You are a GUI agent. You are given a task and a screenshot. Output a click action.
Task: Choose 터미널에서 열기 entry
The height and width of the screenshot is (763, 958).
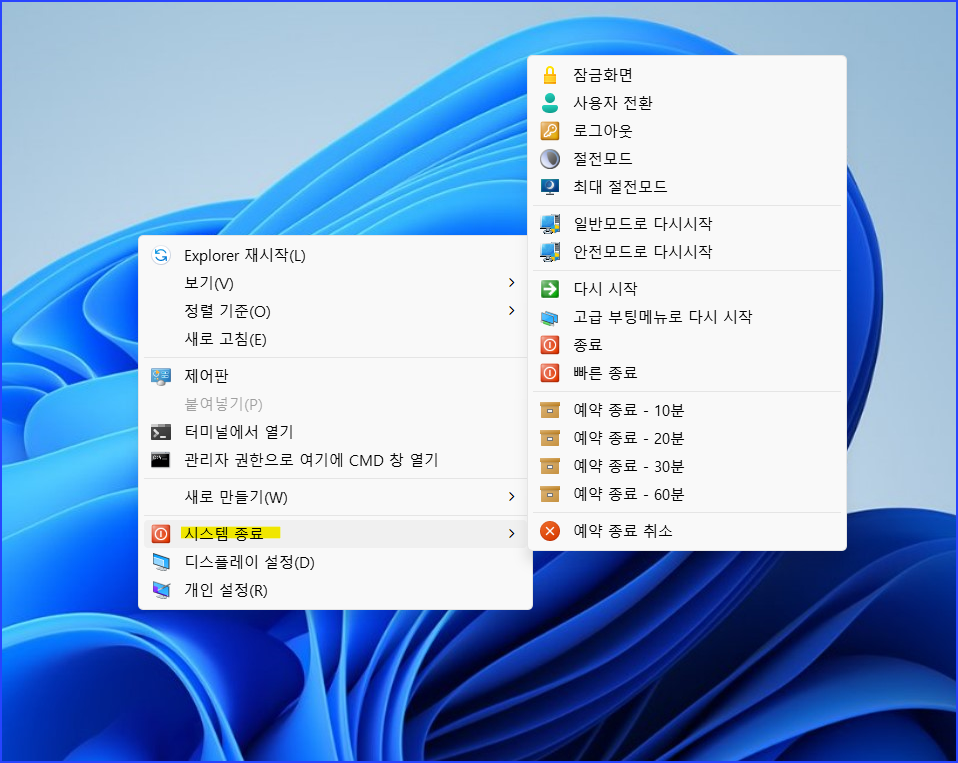335,433
